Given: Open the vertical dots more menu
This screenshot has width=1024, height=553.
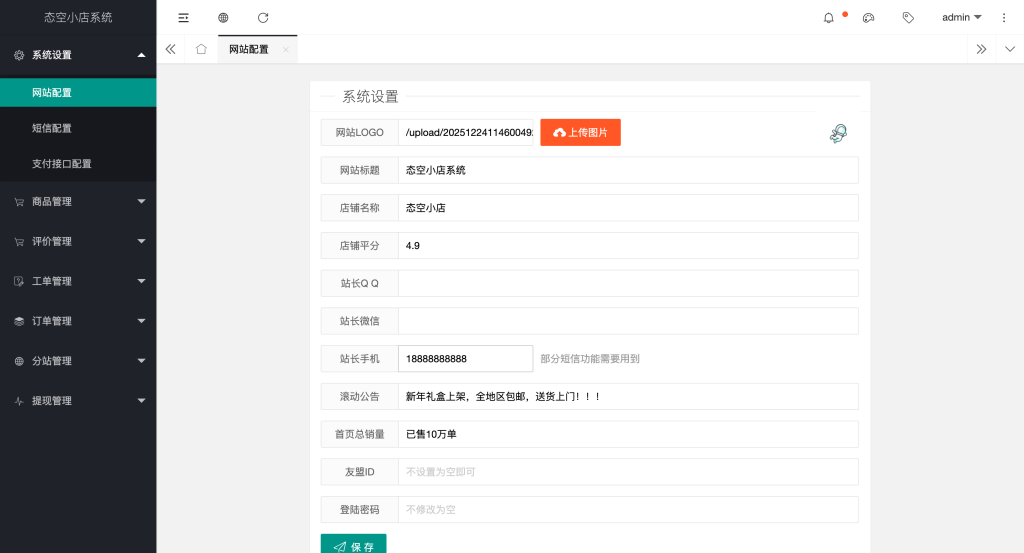Looking at the screenshot, I should [x=1004, y=18].
